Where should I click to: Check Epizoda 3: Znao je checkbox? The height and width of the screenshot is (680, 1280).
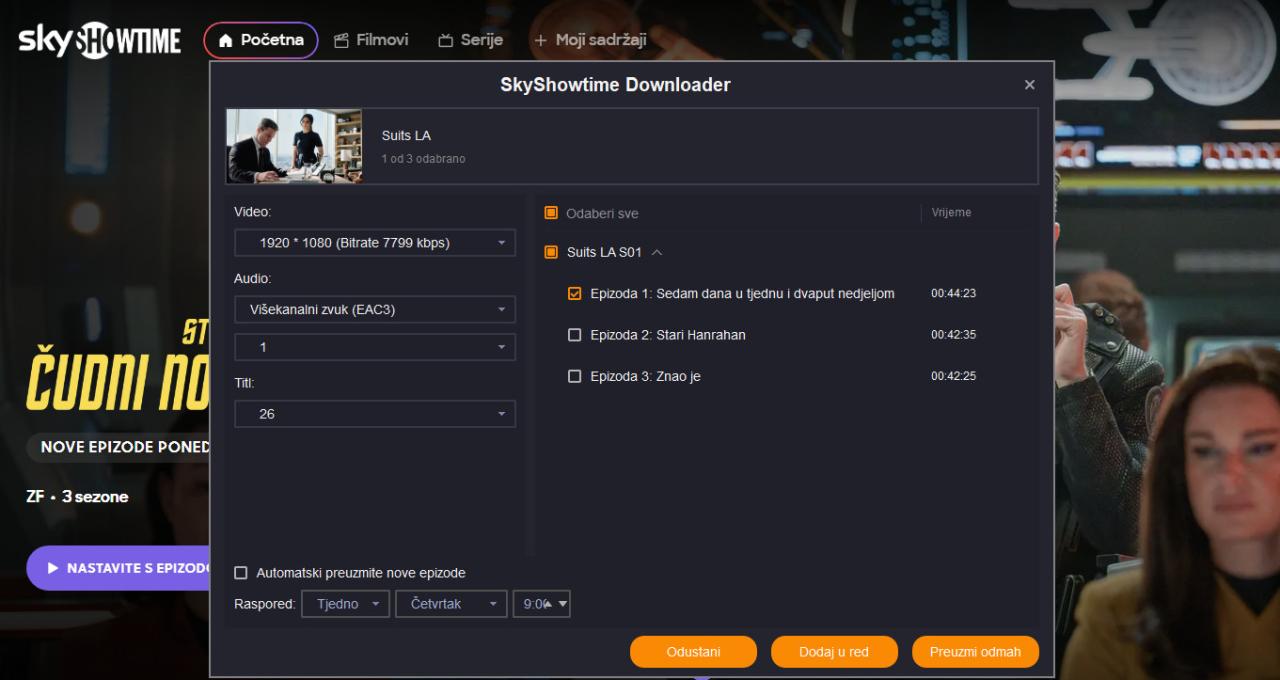[574, 376]
